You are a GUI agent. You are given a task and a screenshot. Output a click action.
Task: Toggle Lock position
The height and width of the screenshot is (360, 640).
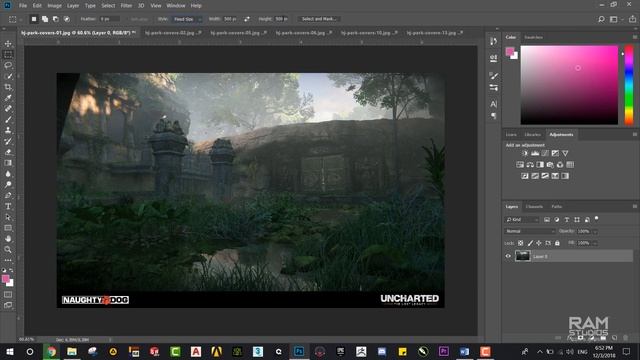(x=539, y=243)
